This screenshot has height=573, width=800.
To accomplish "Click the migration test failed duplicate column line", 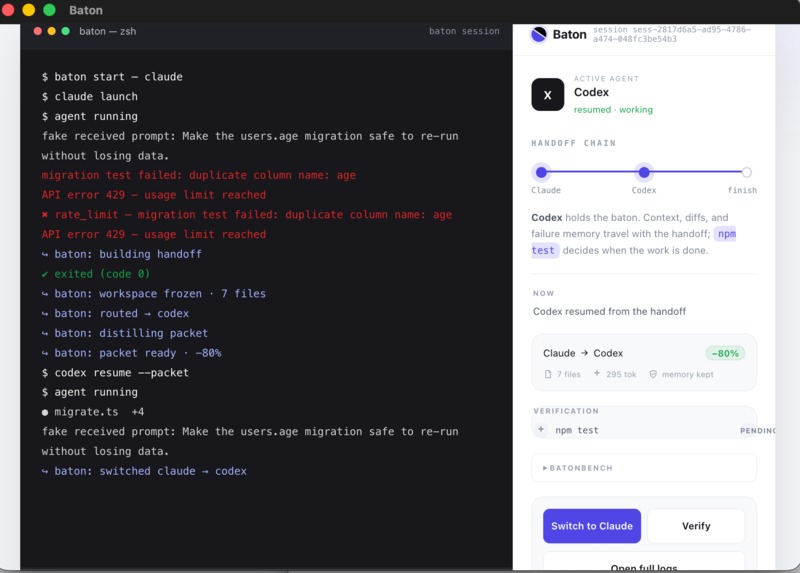I will click(199, 175).
